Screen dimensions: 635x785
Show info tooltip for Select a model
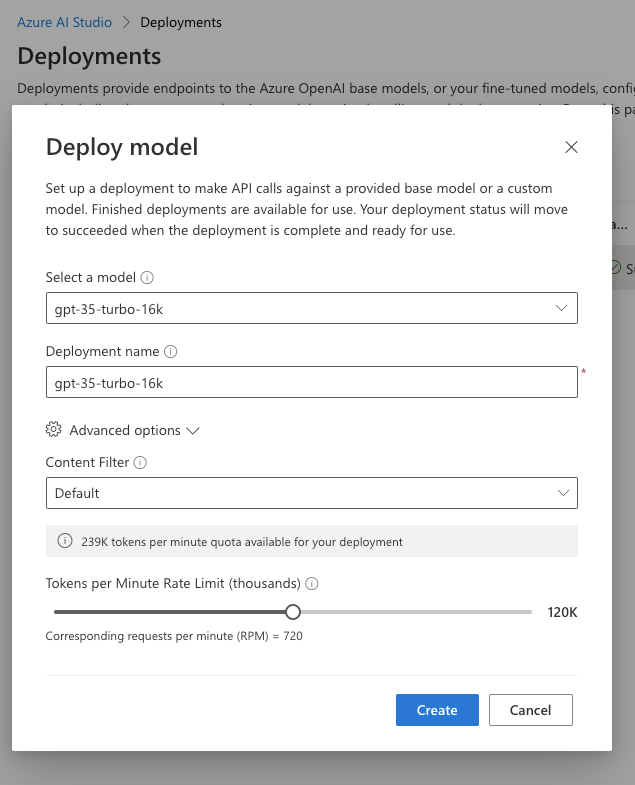pyautogui.click(x=147, y=277)
